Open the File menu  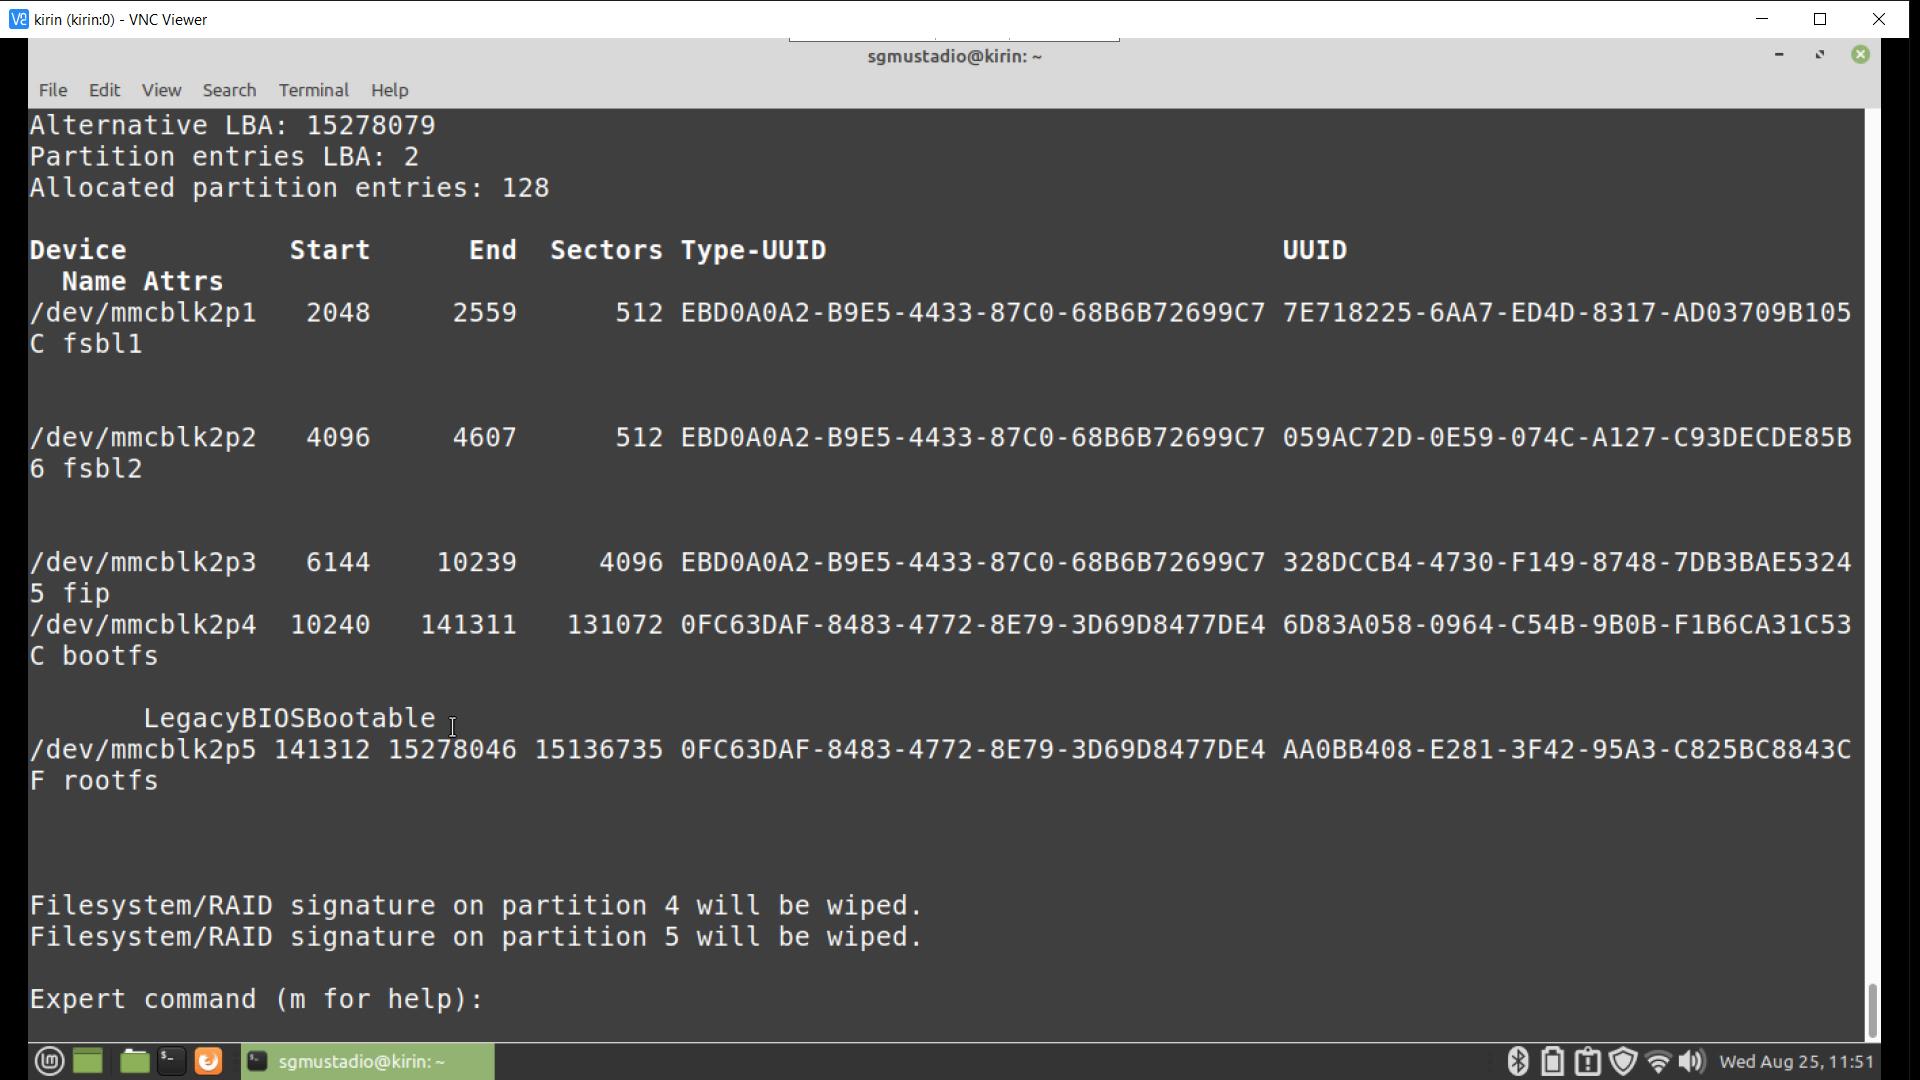[x=53, y=90]
